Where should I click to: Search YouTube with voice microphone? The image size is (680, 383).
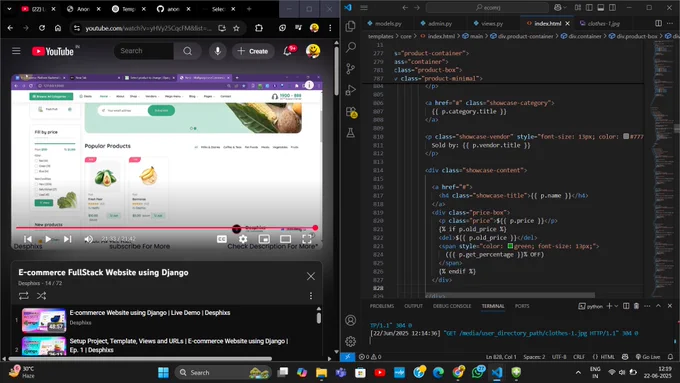point(218,51)
